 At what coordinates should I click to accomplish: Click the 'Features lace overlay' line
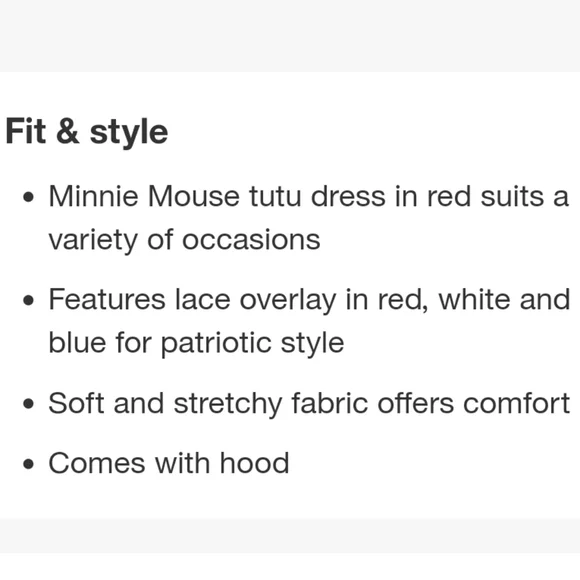coord(309,300)
